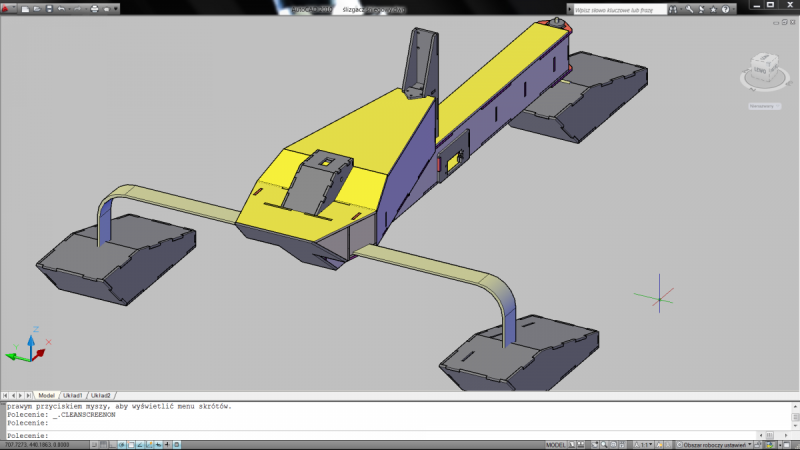
Task: Switch to the Układ1 layout tab
Action: pos(73,396)
